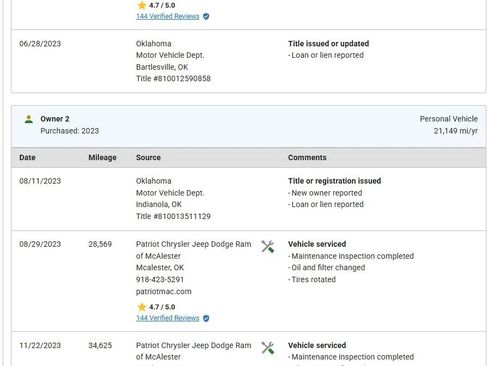Click the Personal Vehicle label
488x366 pixels.
[x=449, y=119]
